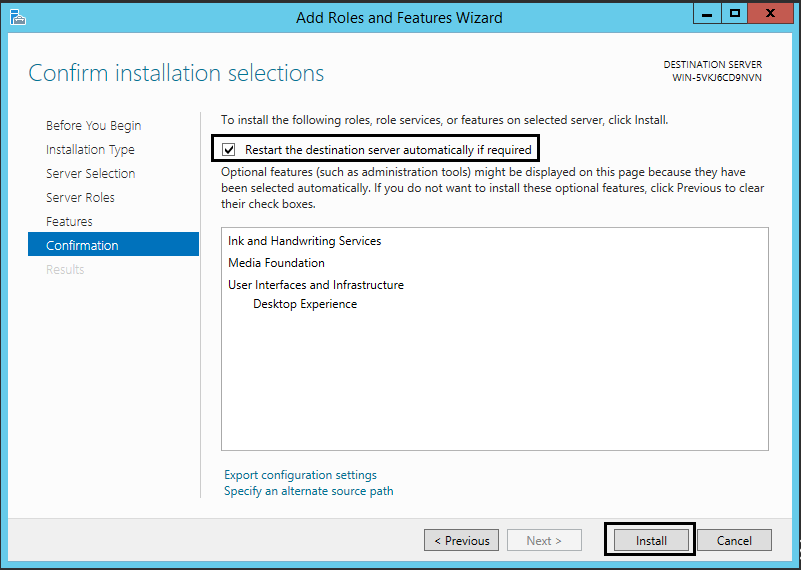Click User Interfaces and Infrastructure entry
Screen dimensions: 801x570
tap(315, 285)
